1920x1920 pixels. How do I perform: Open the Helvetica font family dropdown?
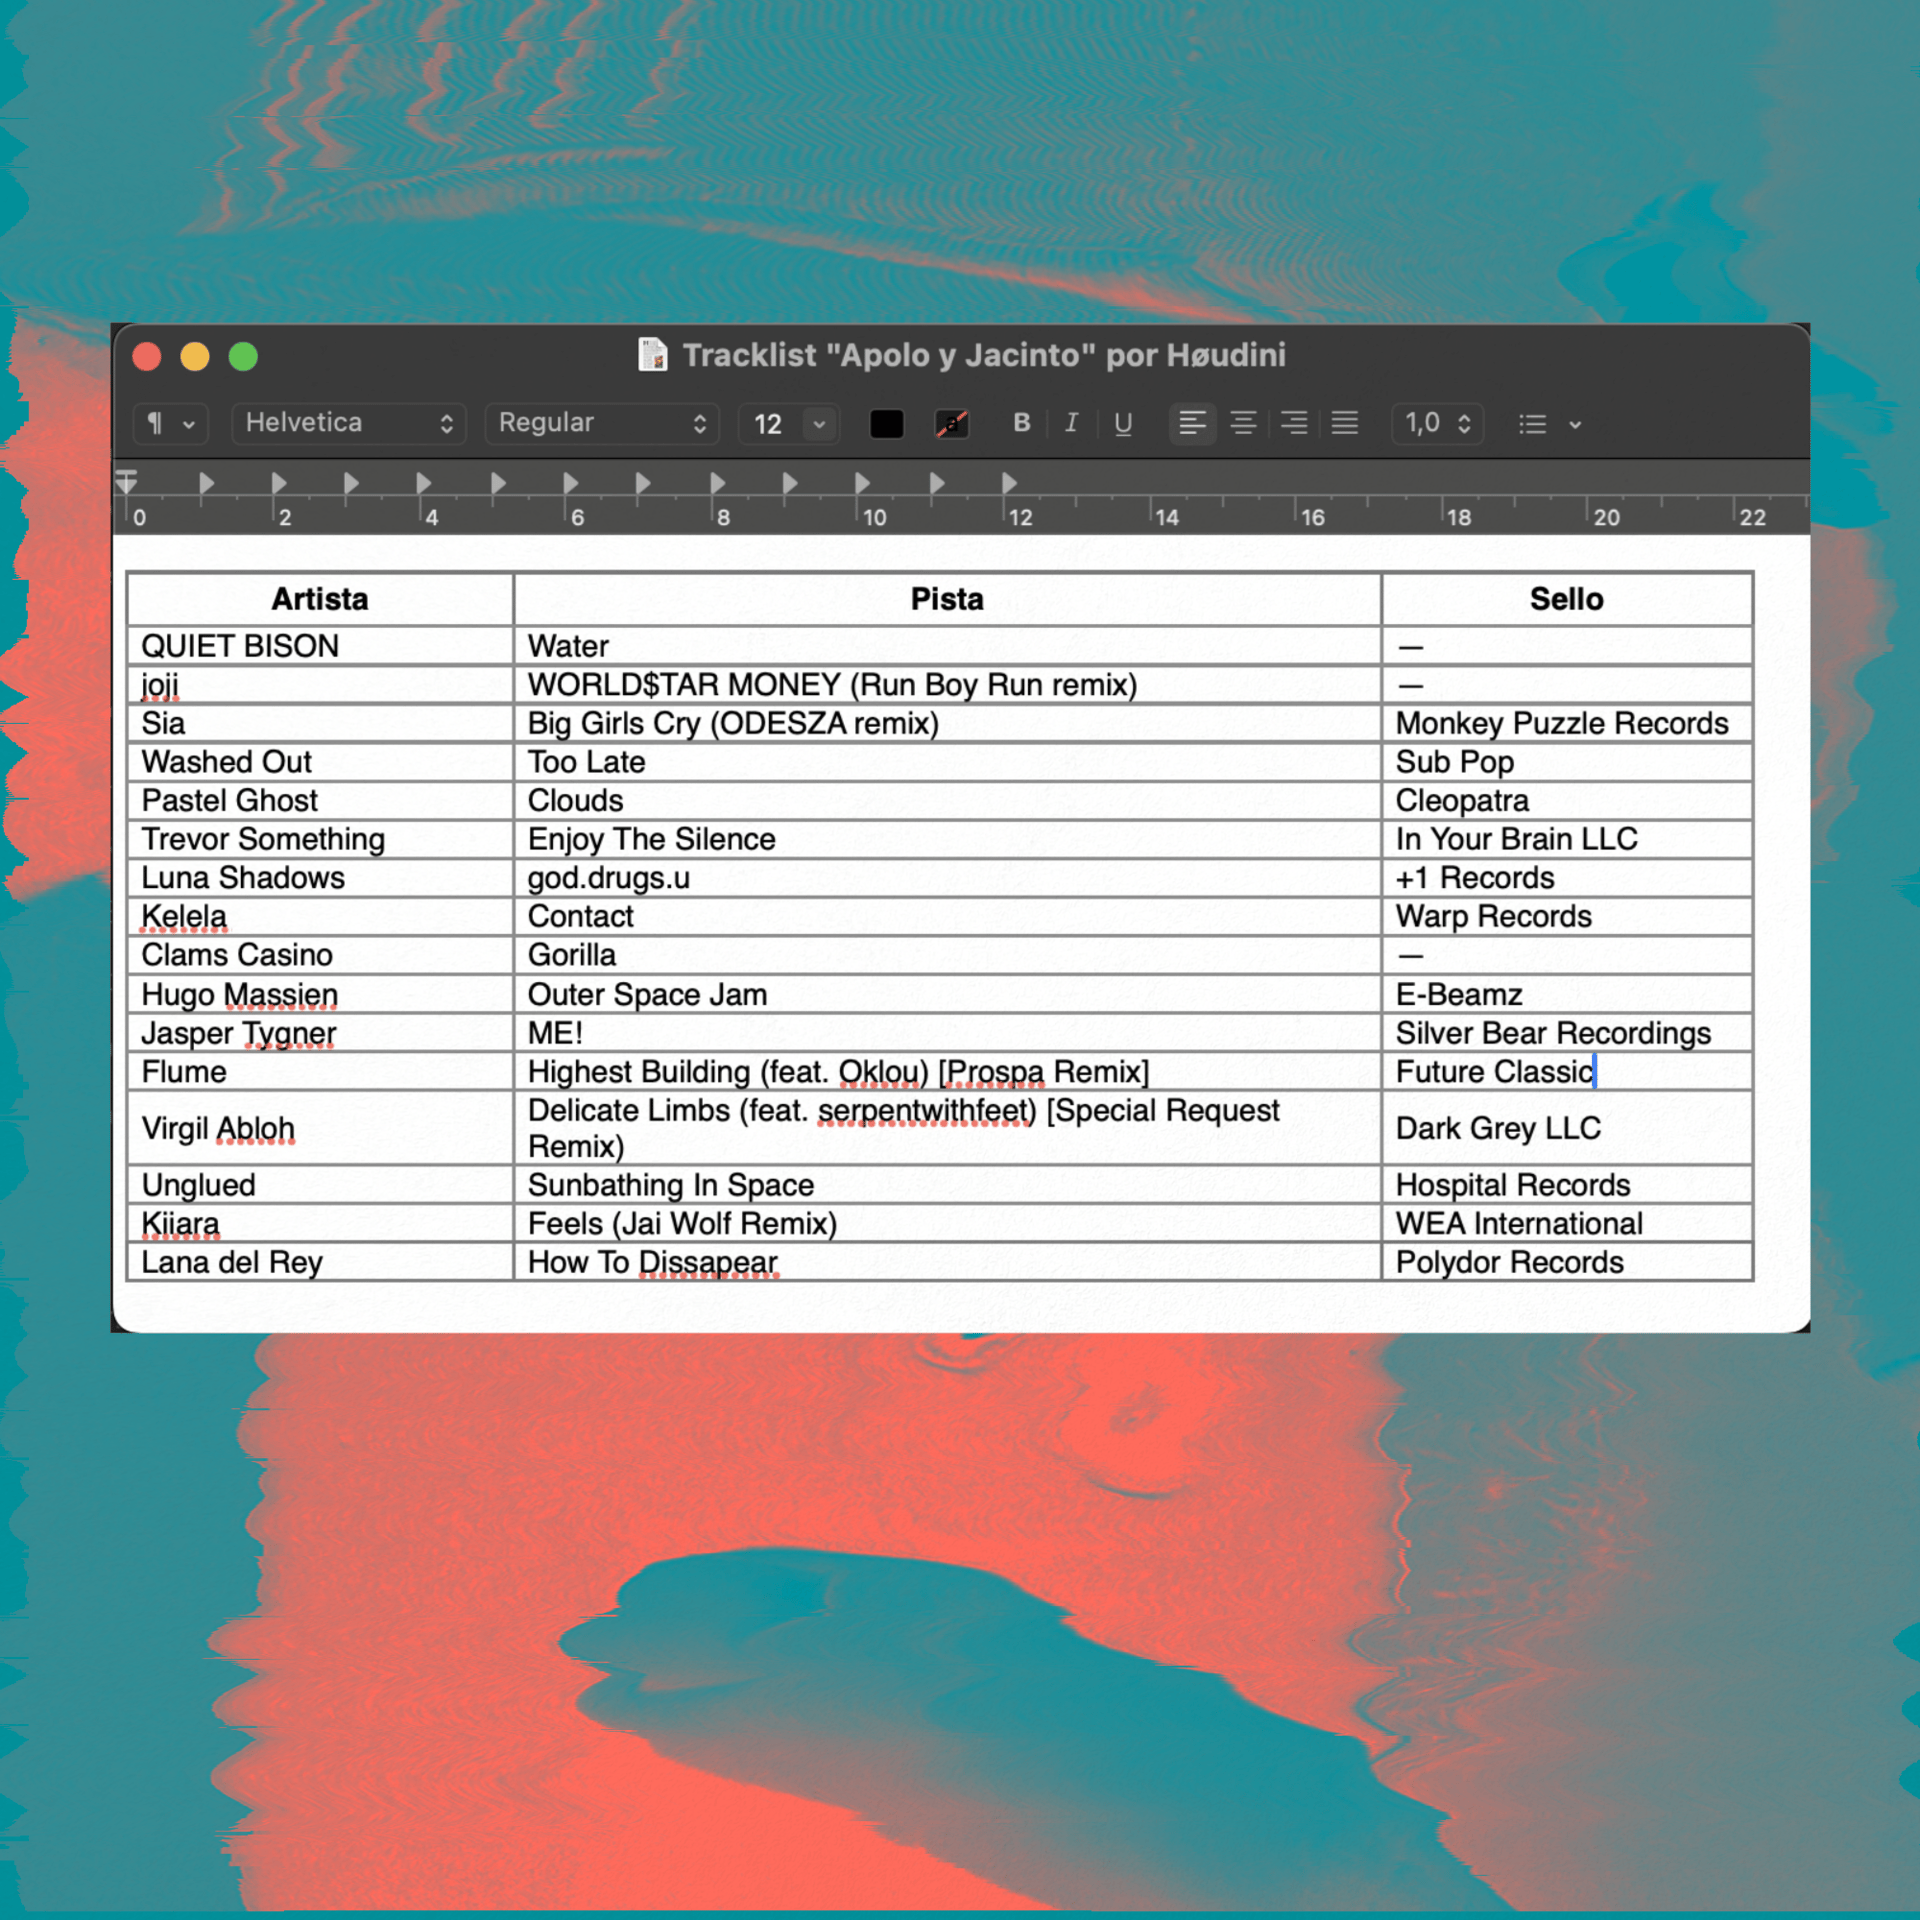tap(348, 423)
